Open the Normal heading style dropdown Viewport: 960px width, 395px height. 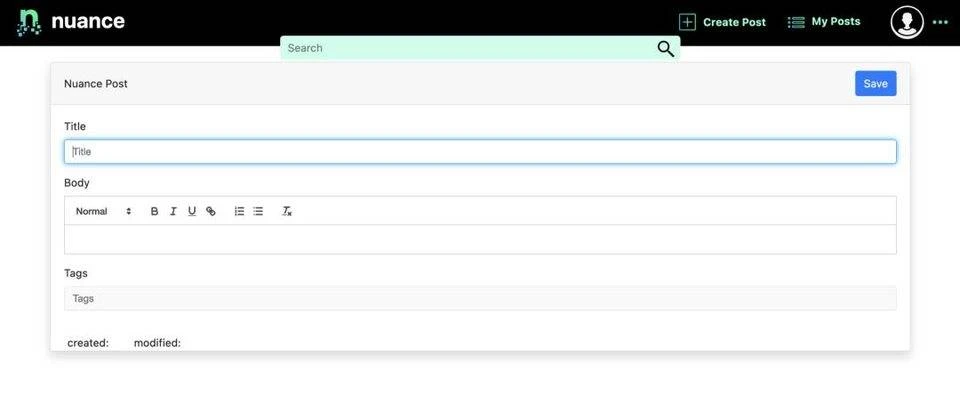pos(103,211)
